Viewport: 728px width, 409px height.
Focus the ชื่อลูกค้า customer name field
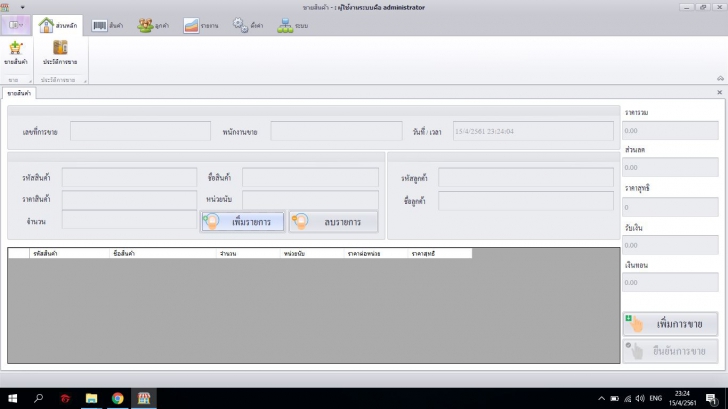pos(526,201)
